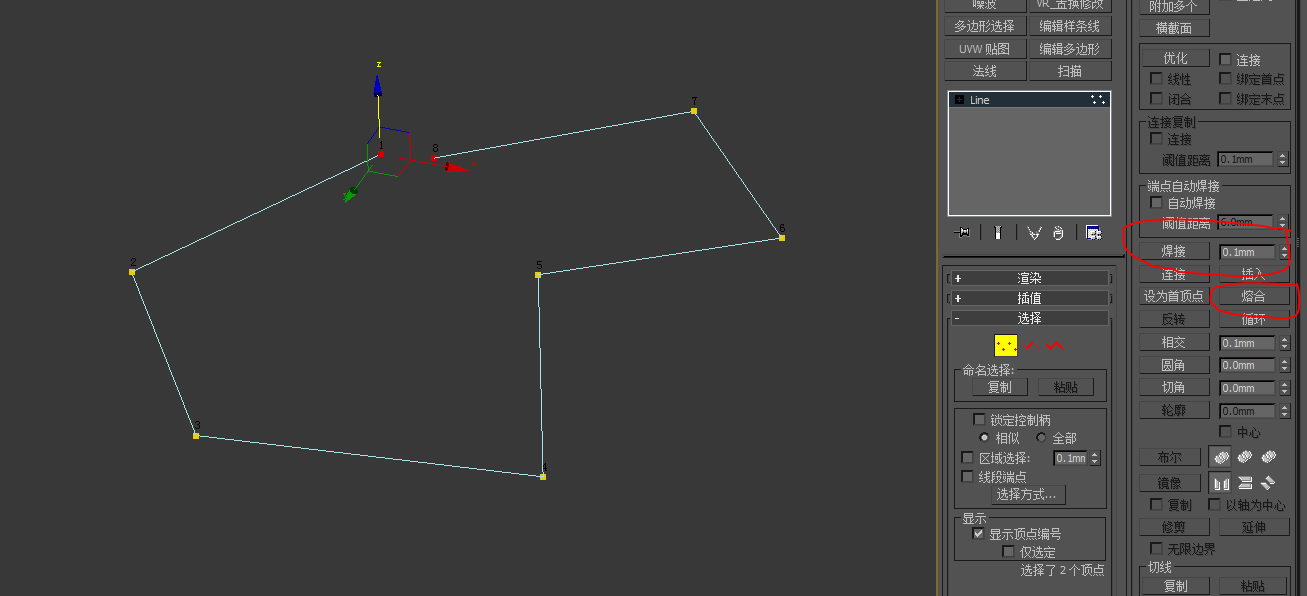Click 多边形选择 modifier button

coord(984,26)
